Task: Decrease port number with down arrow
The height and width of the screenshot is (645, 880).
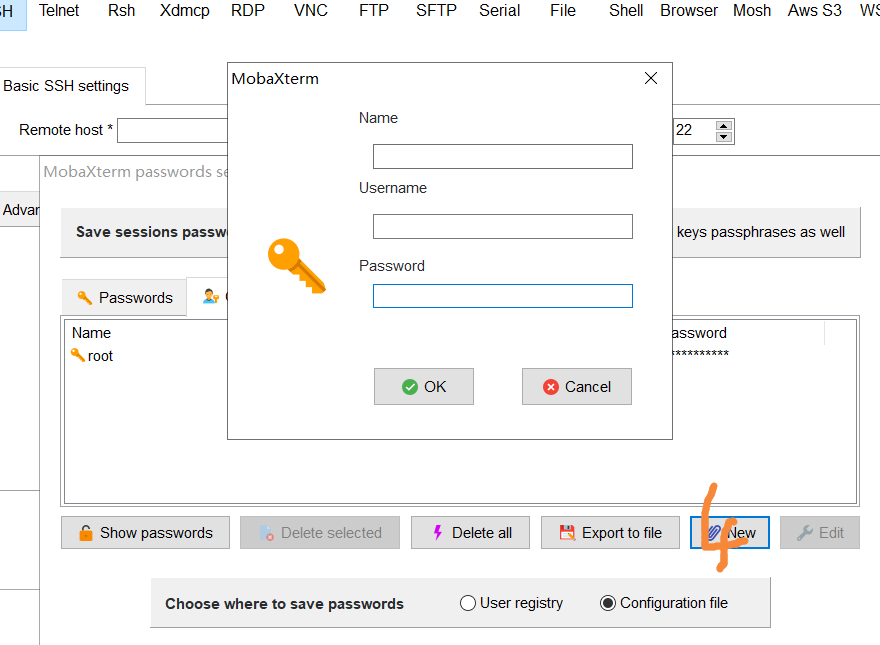Action: 724,136
